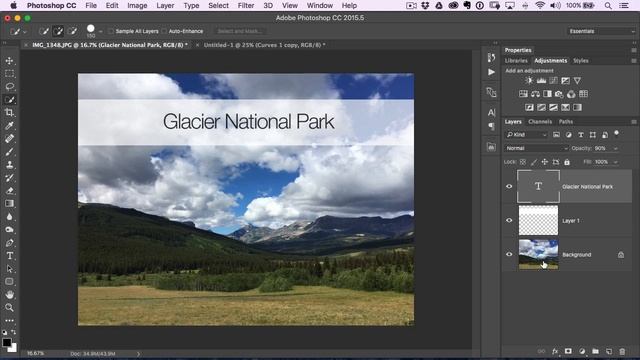Open the brush picker dropdown arrow
The width and height of the screenshot is (640, 360).
pyautogui.click(x=100, y=31)
